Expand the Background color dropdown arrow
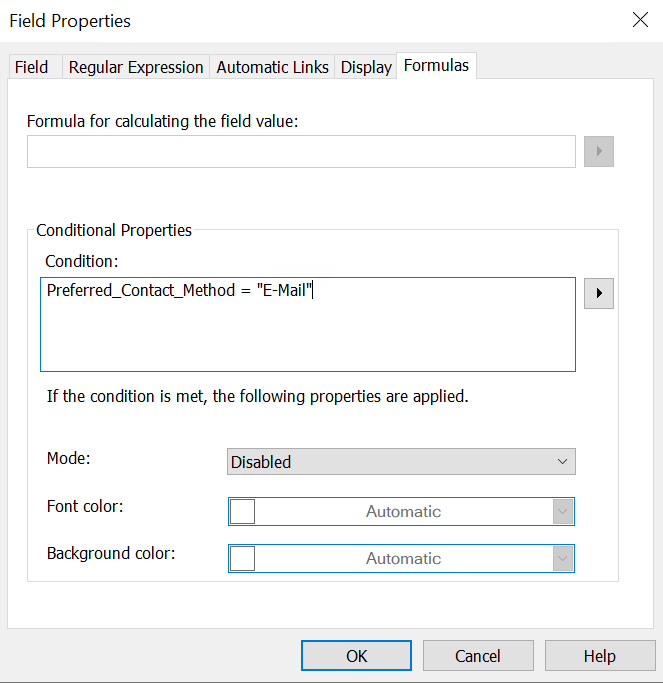This screenshot has width=663, height=683. coord(563,558)
